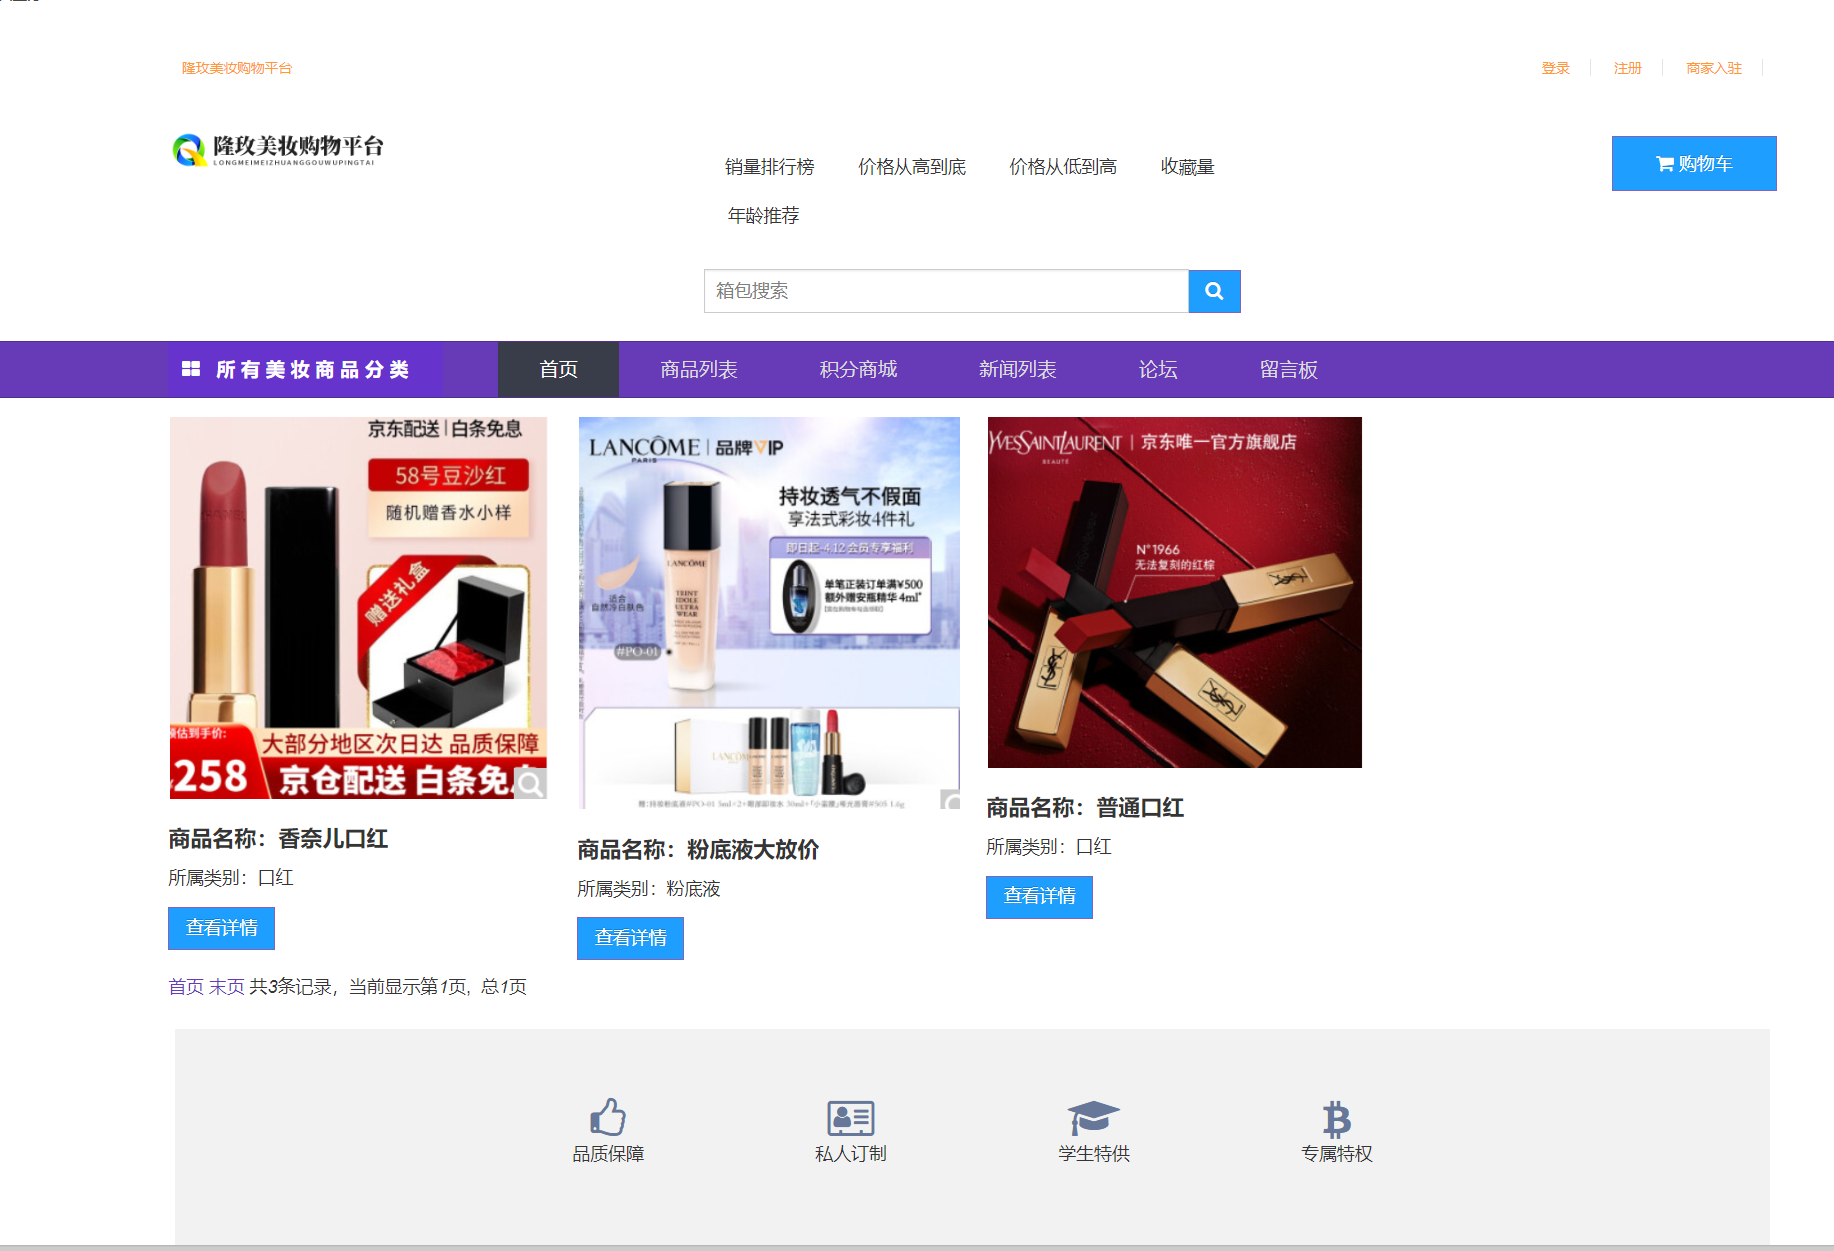This screenshot has width=1834, height=1251.
Task: Click the 商家入驻 link
Action: pyautogui.click(x=1712, y=67)
